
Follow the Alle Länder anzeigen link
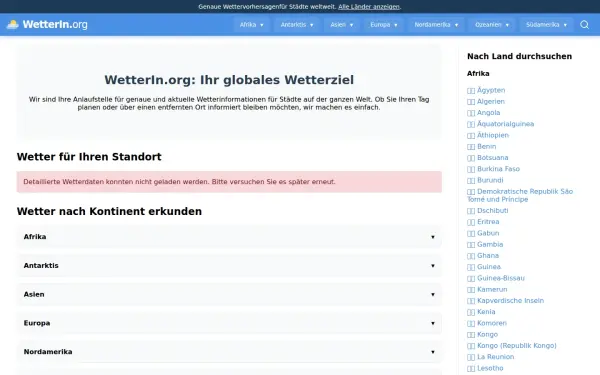pos(369,7)
